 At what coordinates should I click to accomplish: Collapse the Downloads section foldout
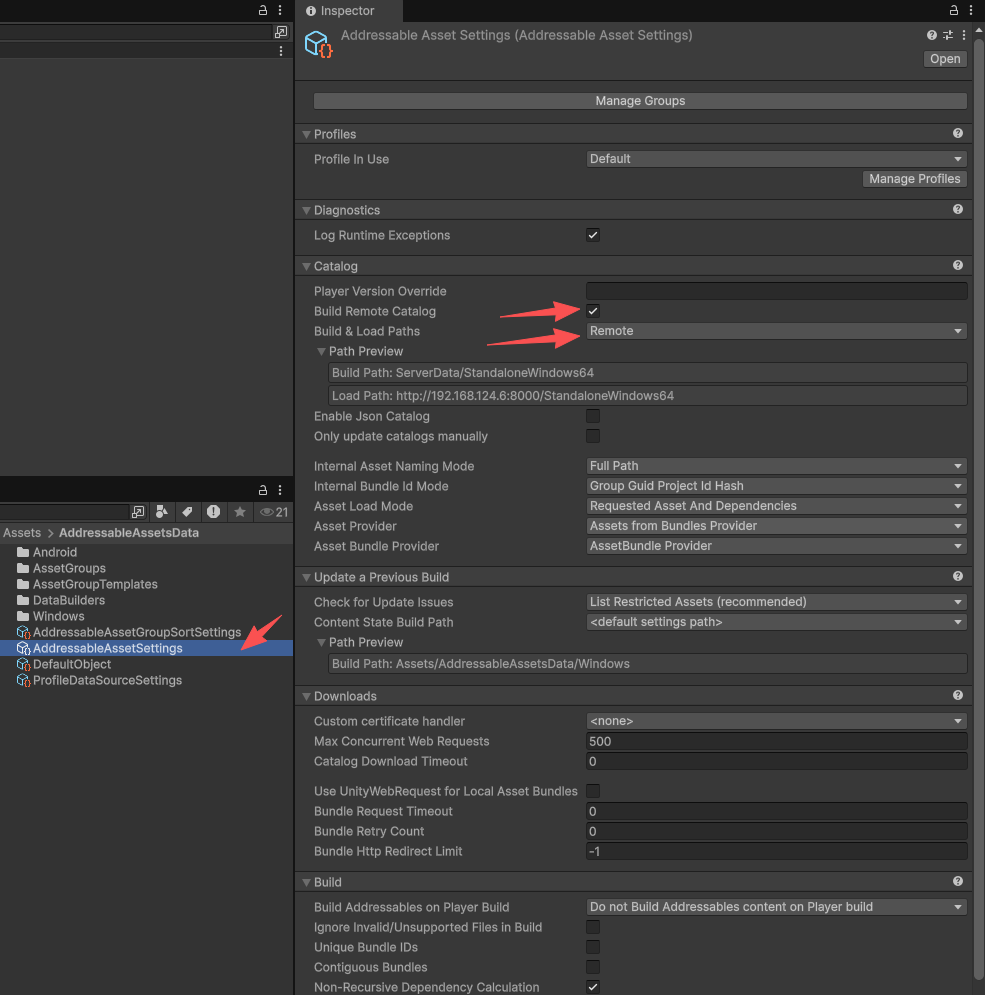(x=307, y=696)
